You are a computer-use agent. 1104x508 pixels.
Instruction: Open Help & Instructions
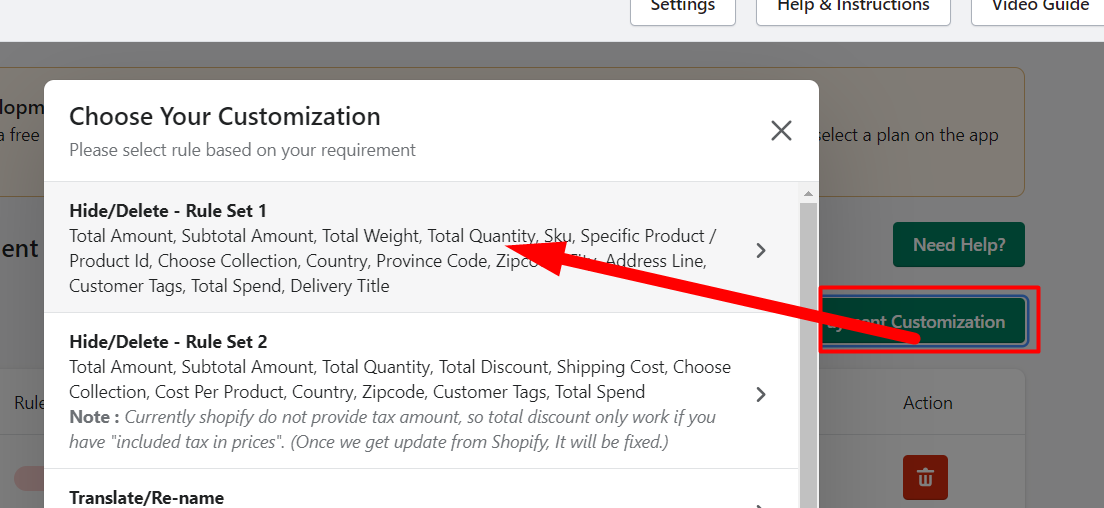[x=853, y=8]
